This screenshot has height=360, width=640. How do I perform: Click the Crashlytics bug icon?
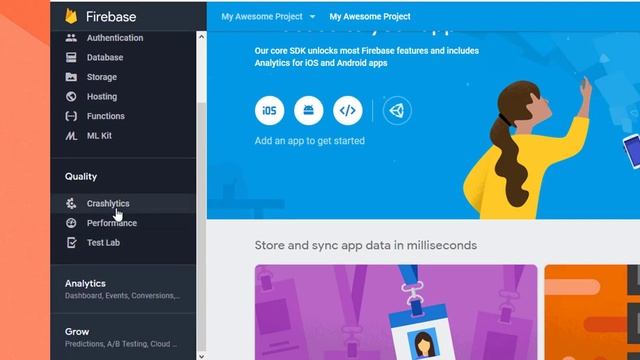(x=71, y=203)
